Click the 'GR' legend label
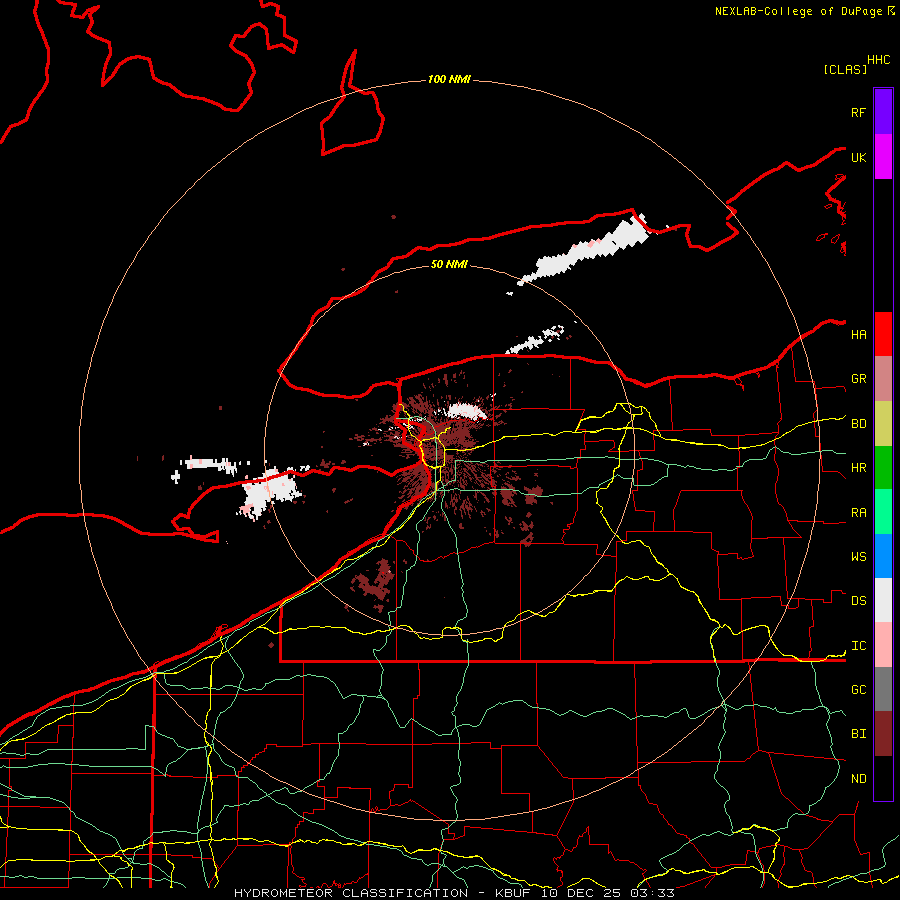 (x=858, y=379)
